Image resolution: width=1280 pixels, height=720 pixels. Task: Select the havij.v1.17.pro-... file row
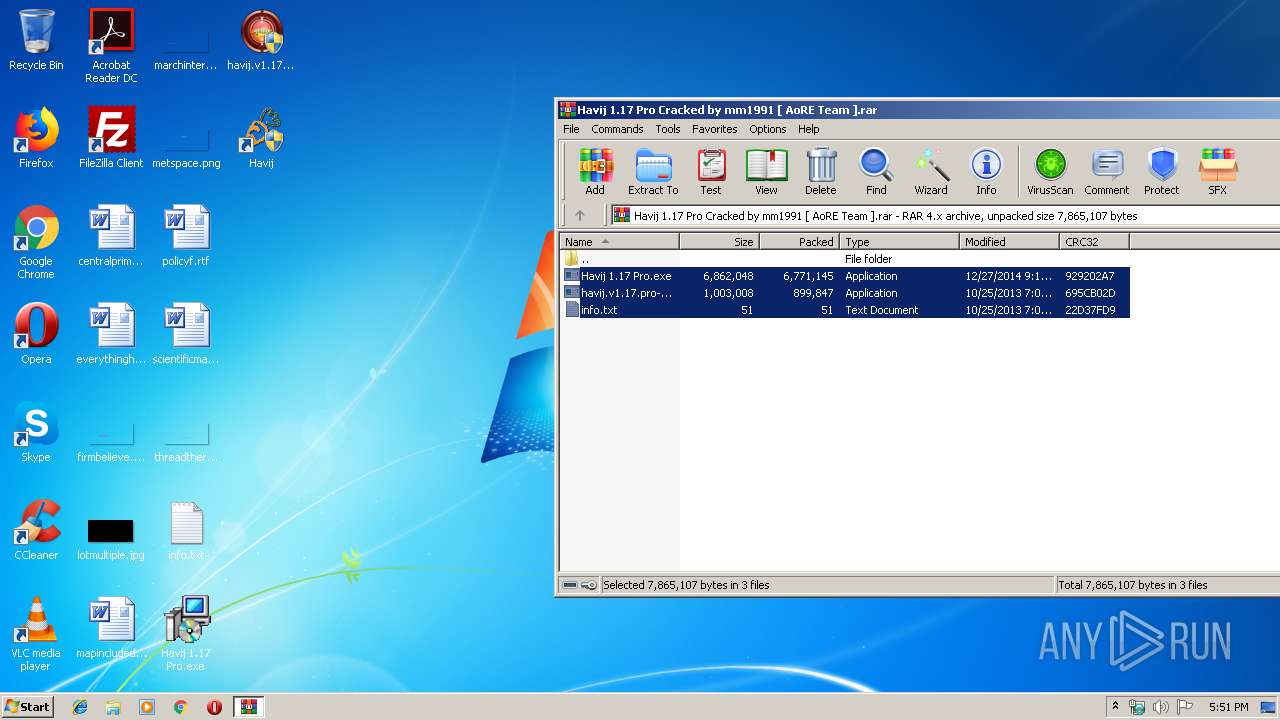click(x=845, y=293)
